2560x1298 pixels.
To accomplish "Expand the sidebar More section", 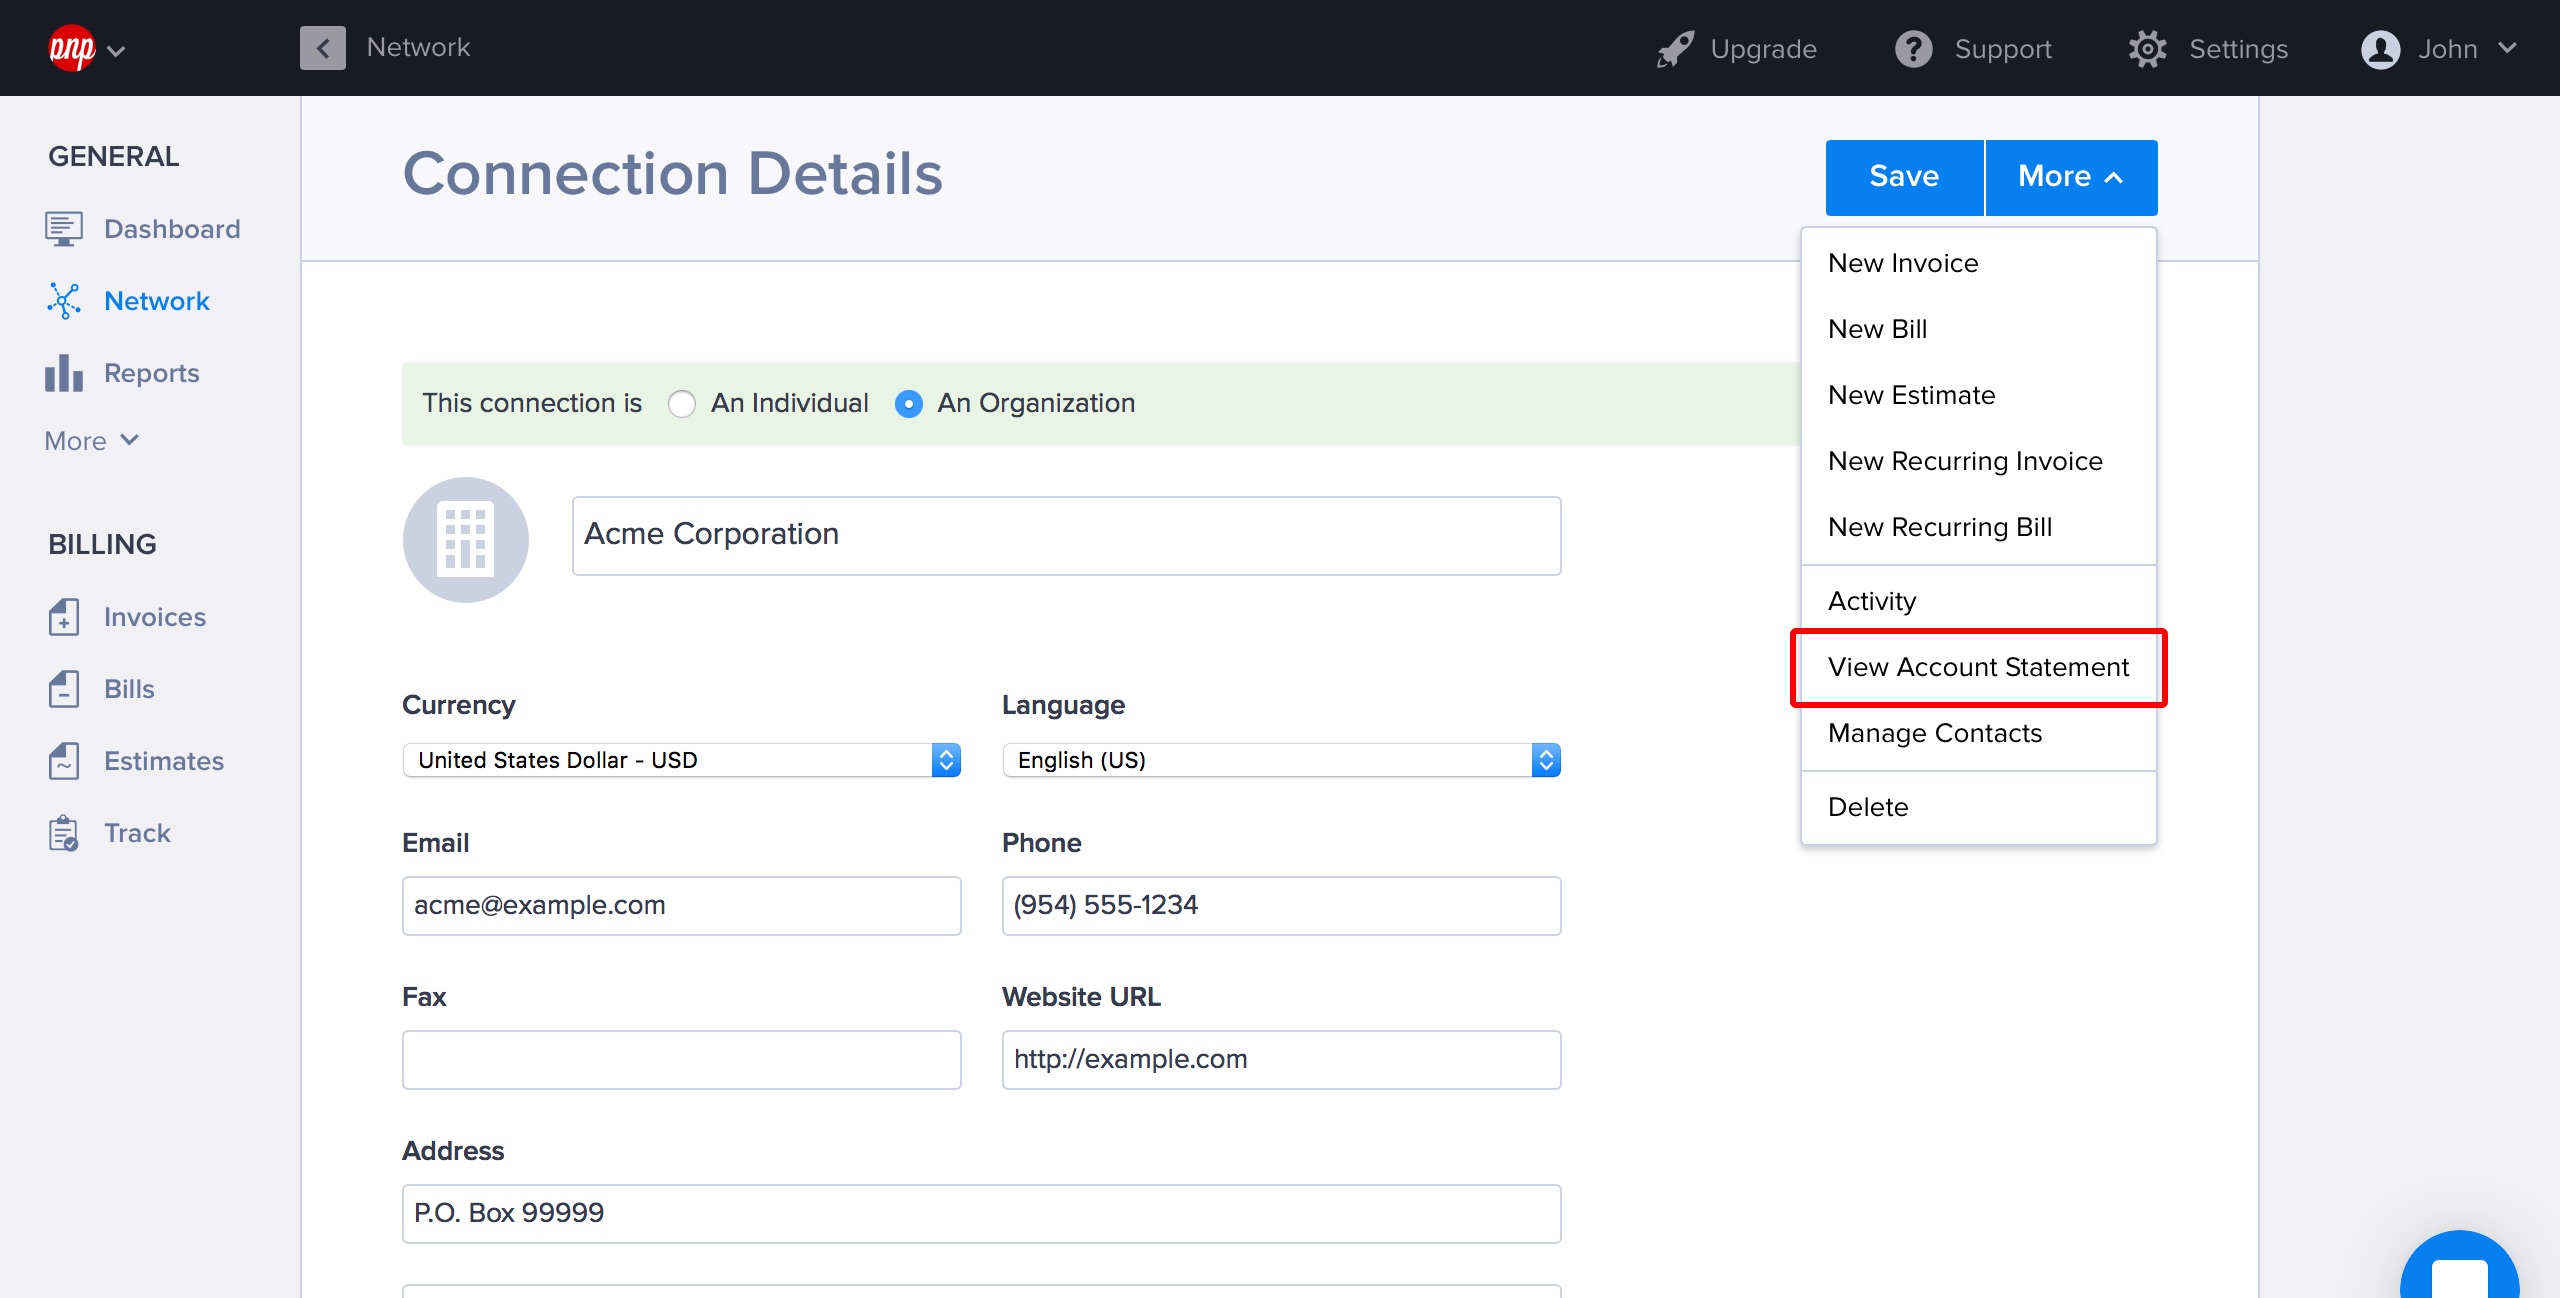I will tap(91, 441).
